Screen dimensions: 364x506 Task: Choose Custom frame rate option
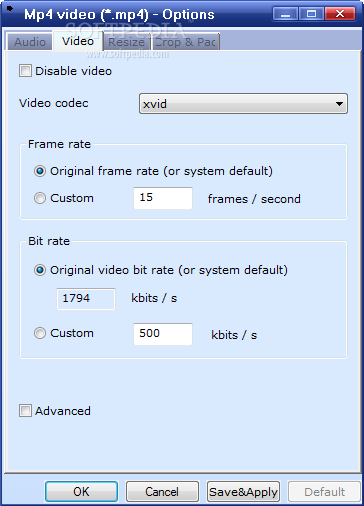[40, 198]
